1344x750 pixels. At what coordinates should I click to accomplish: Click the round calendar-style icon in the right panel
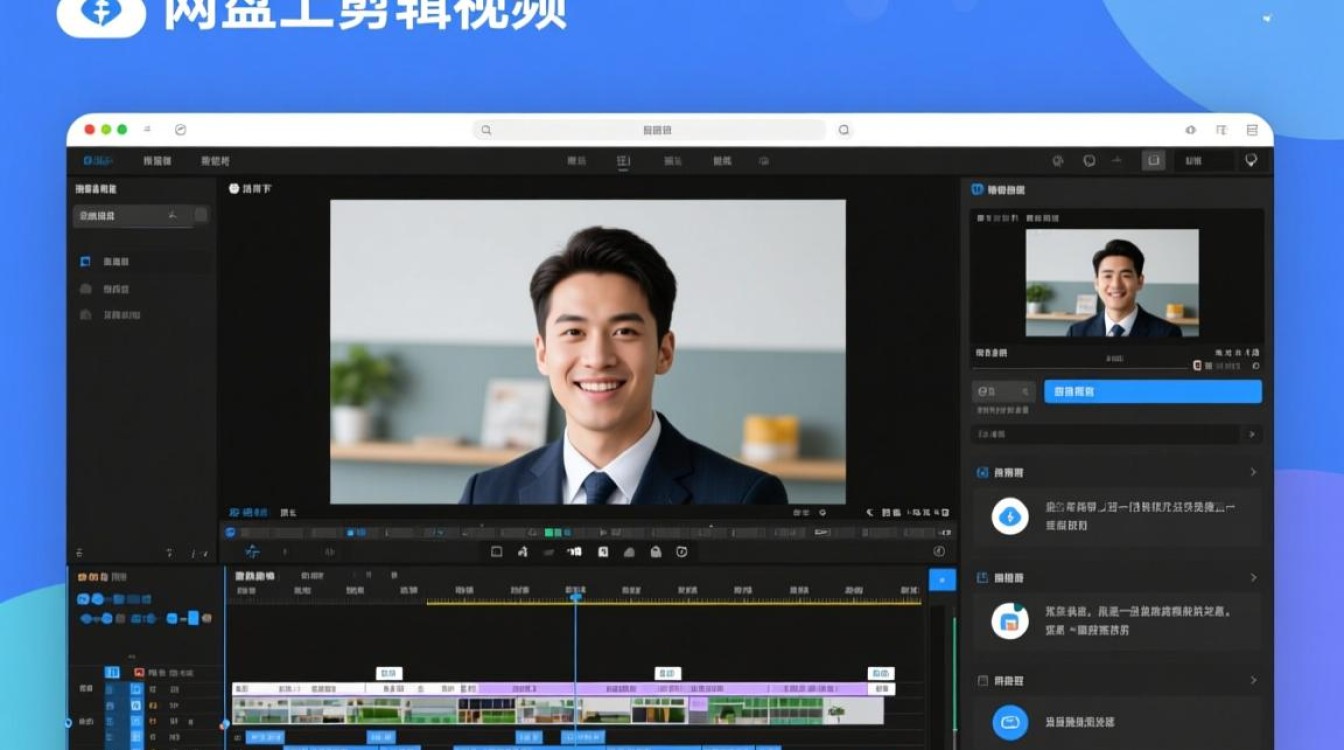pyautogui.click(x=1010, y=621)
